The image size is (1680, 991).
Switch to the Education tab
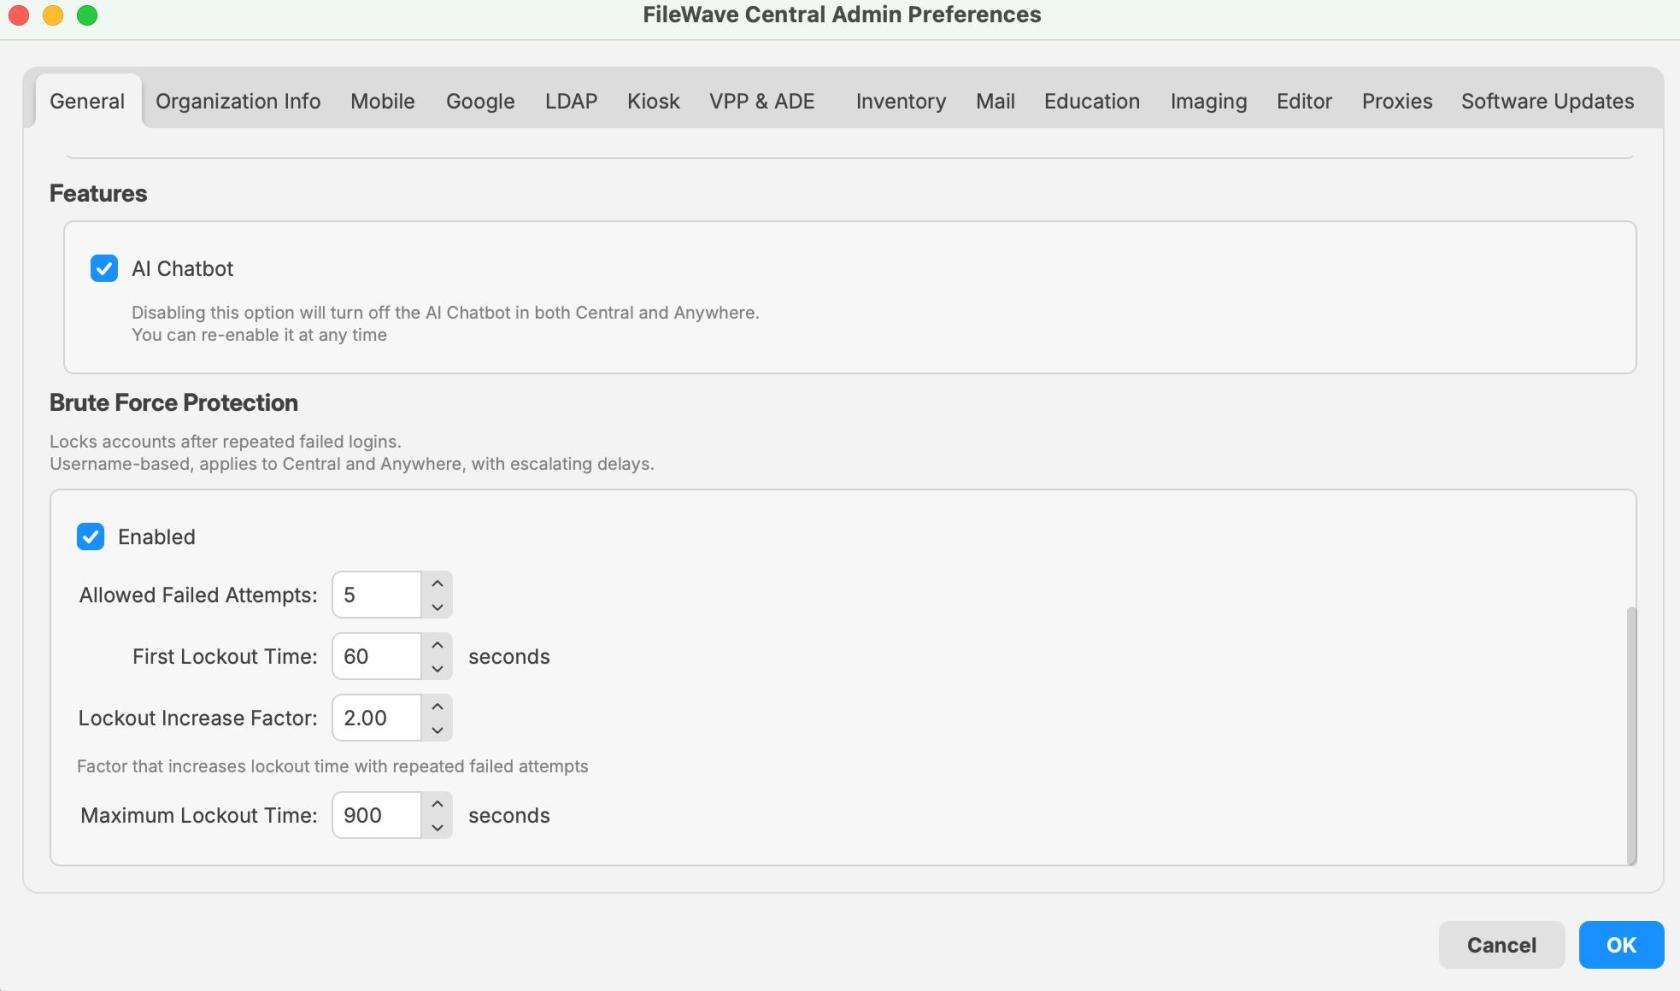(1091, 101)
